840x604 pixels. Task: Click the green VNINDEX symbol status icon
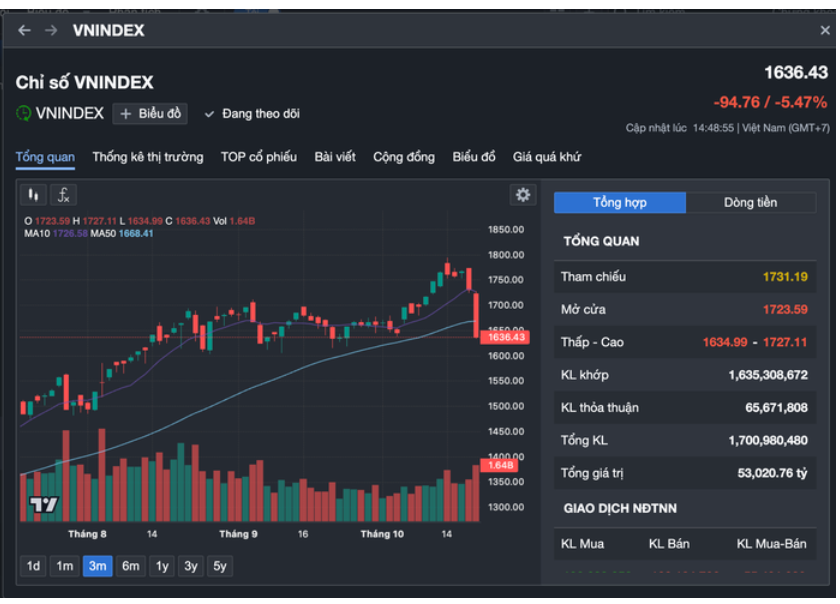point(24,114)
